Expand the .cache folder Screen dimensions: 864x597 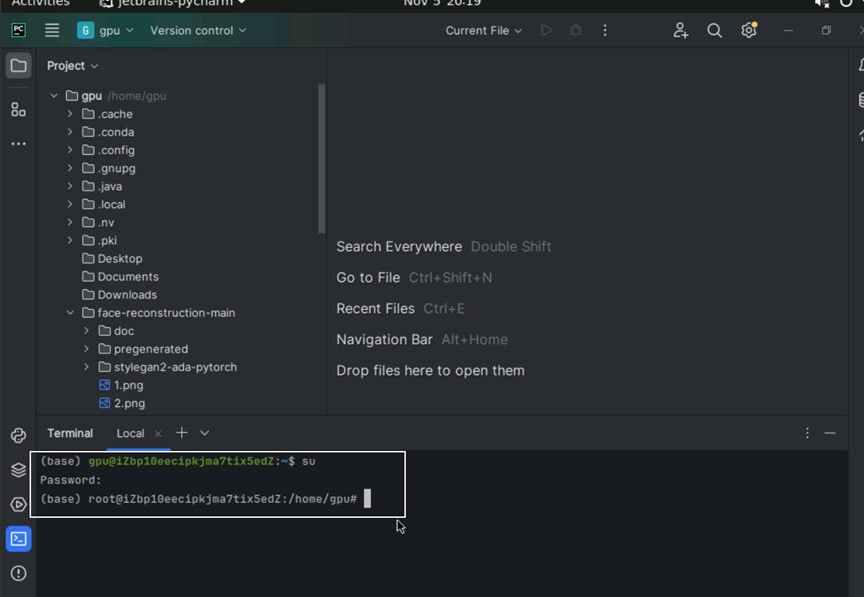(x=70, y=114)
